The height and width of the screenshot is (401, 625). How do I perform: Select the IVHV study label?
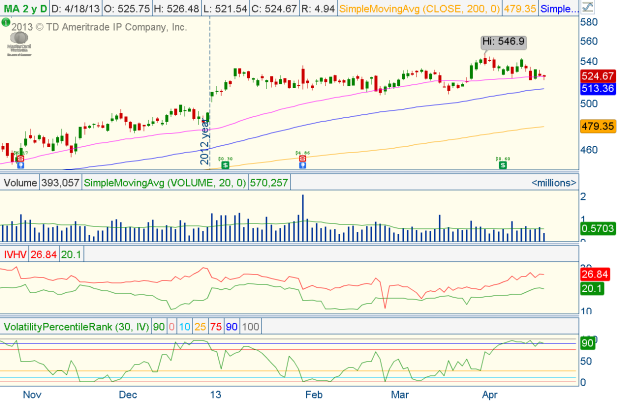pyautogui.click(x=16, y=255)
